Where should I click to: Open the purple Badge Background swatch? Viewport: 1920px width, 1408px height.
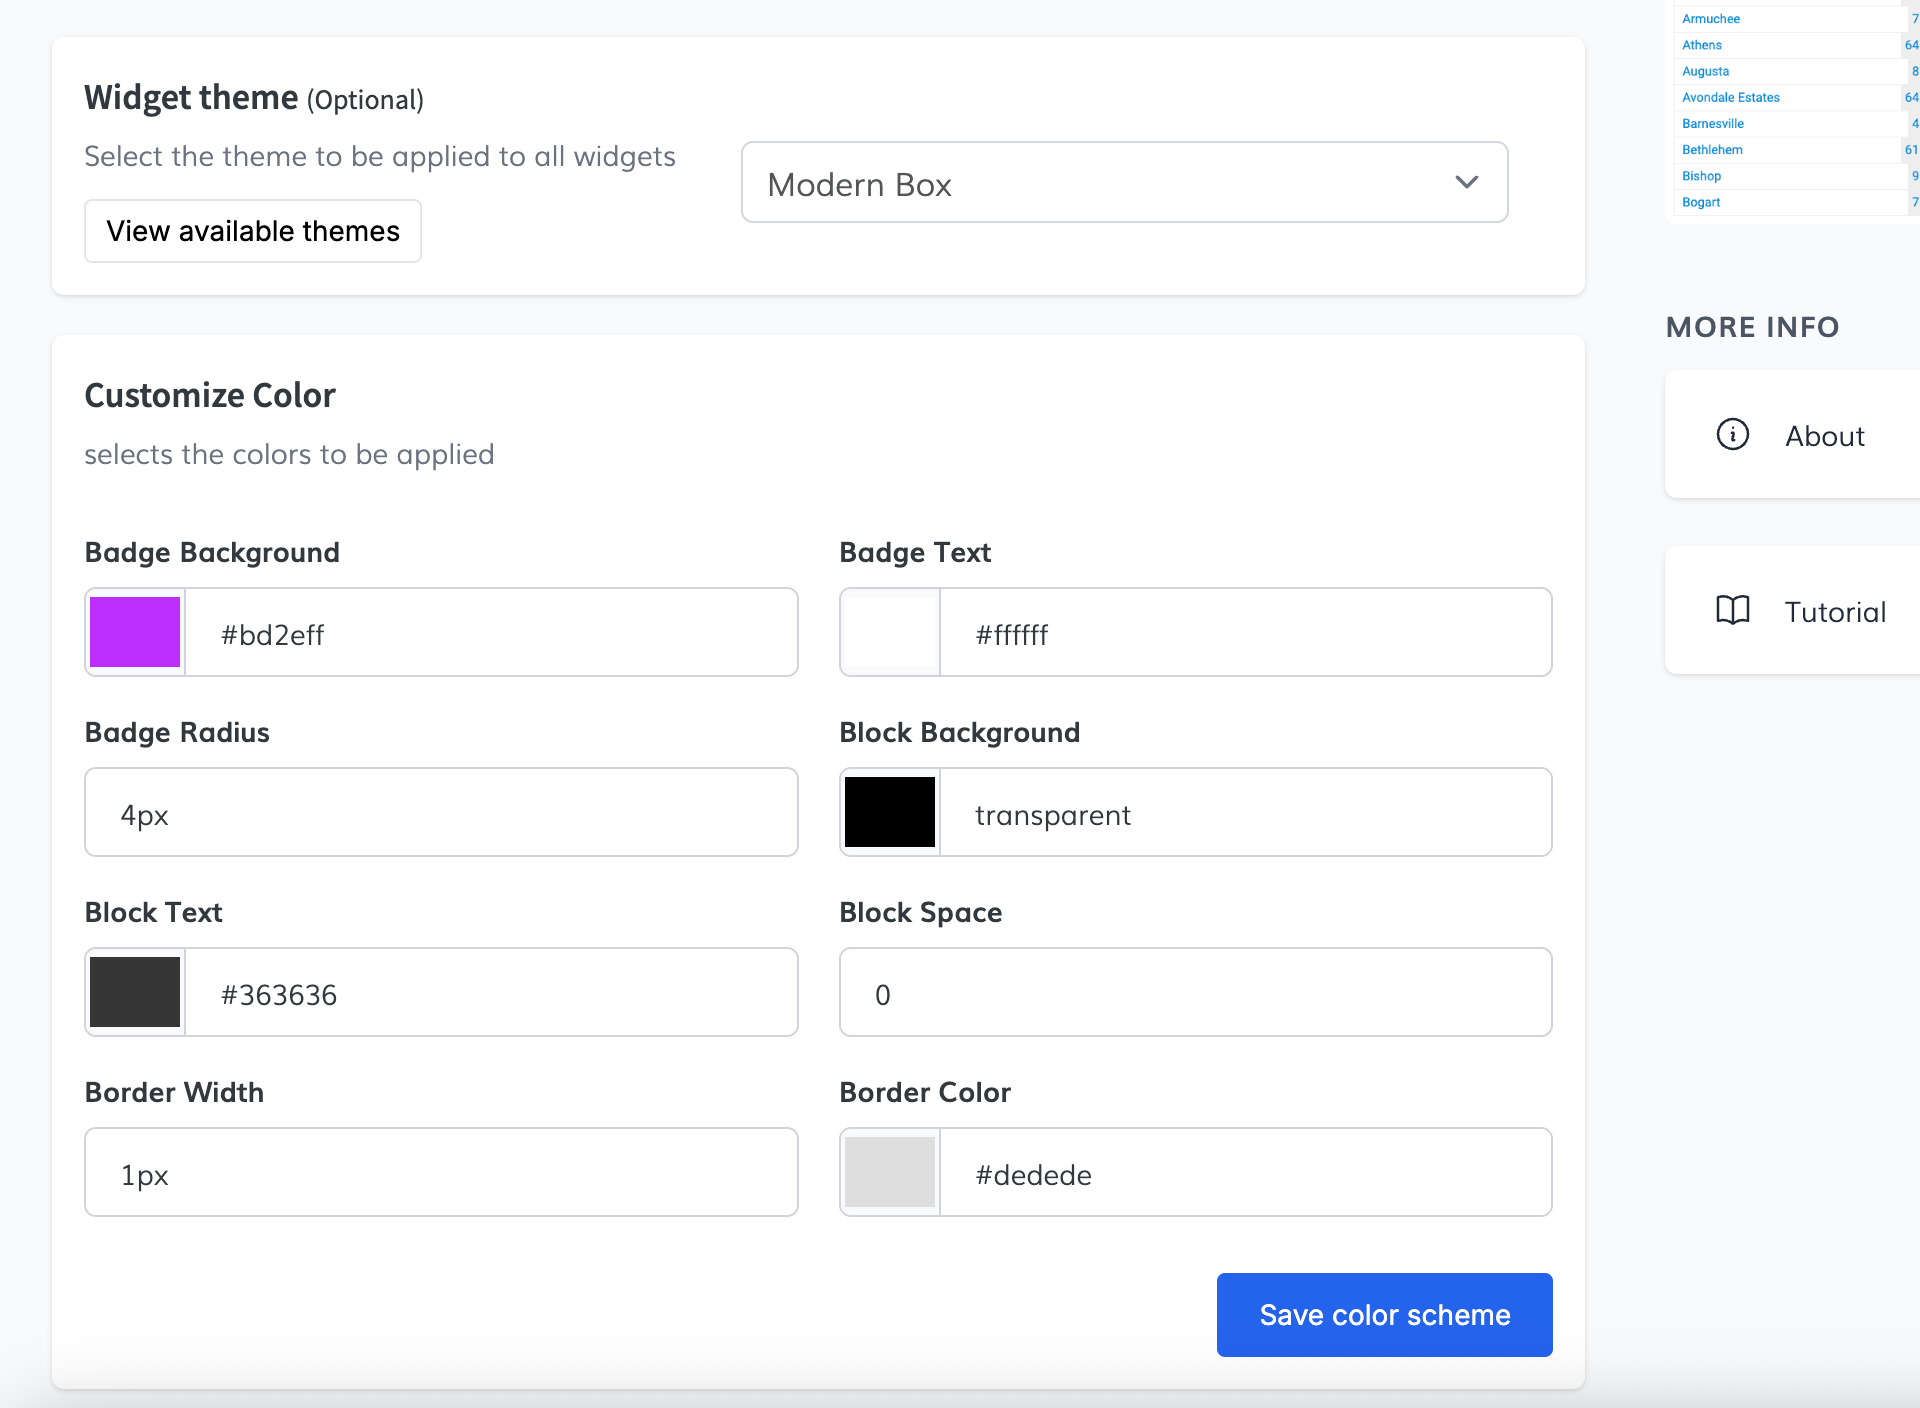pos(135,632)
